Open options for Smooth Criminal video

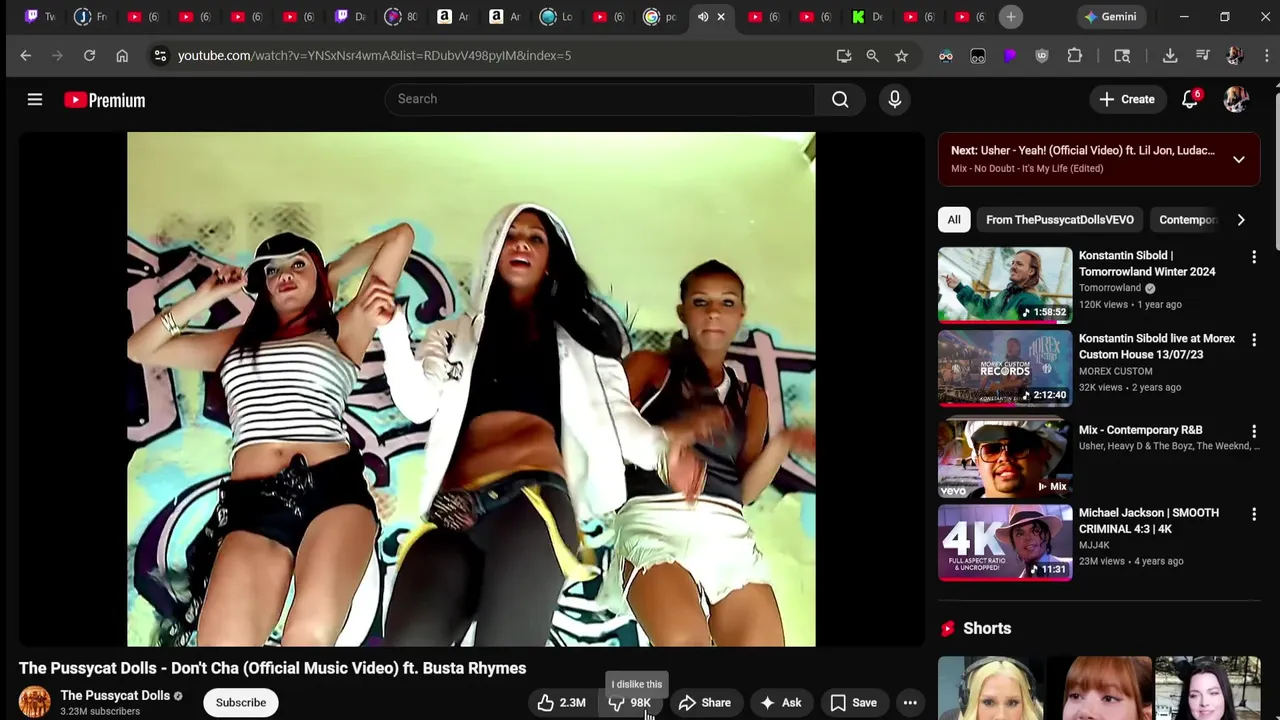pyautogui.click(x=1254, y=514)
